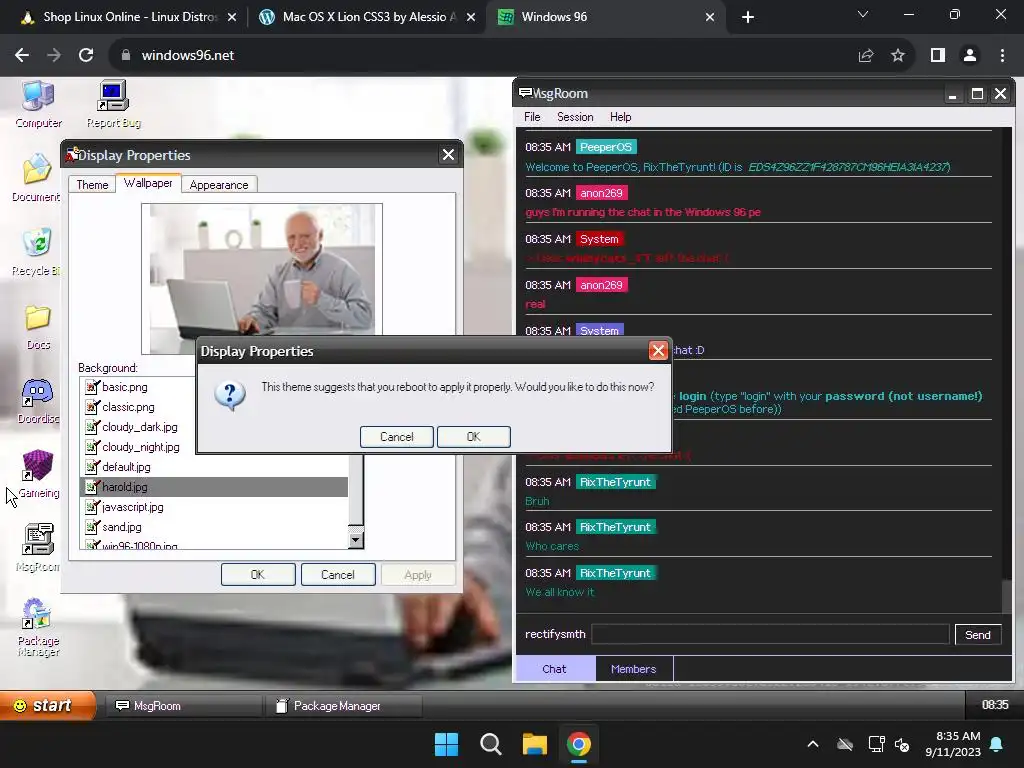This screenshot has height=768, width=1024.
Task: Open the Recycle Bin desktop icon
Action: [37, 252]
